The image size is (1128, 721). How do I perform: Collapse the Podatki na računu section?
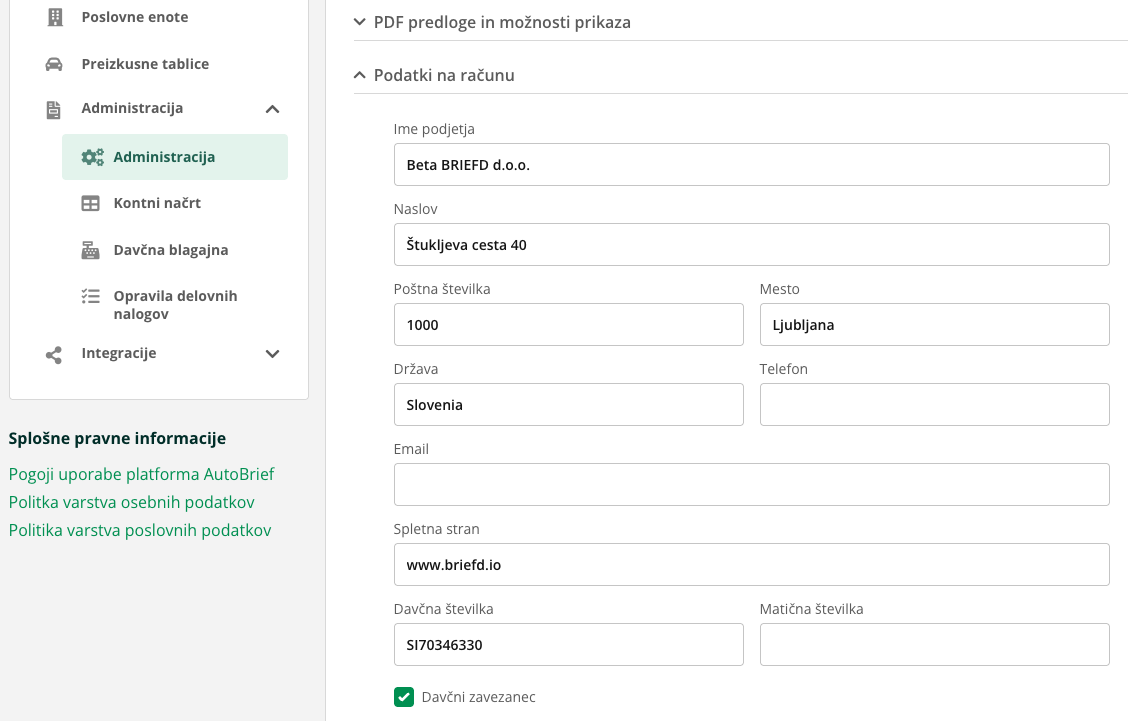(361, 75)
